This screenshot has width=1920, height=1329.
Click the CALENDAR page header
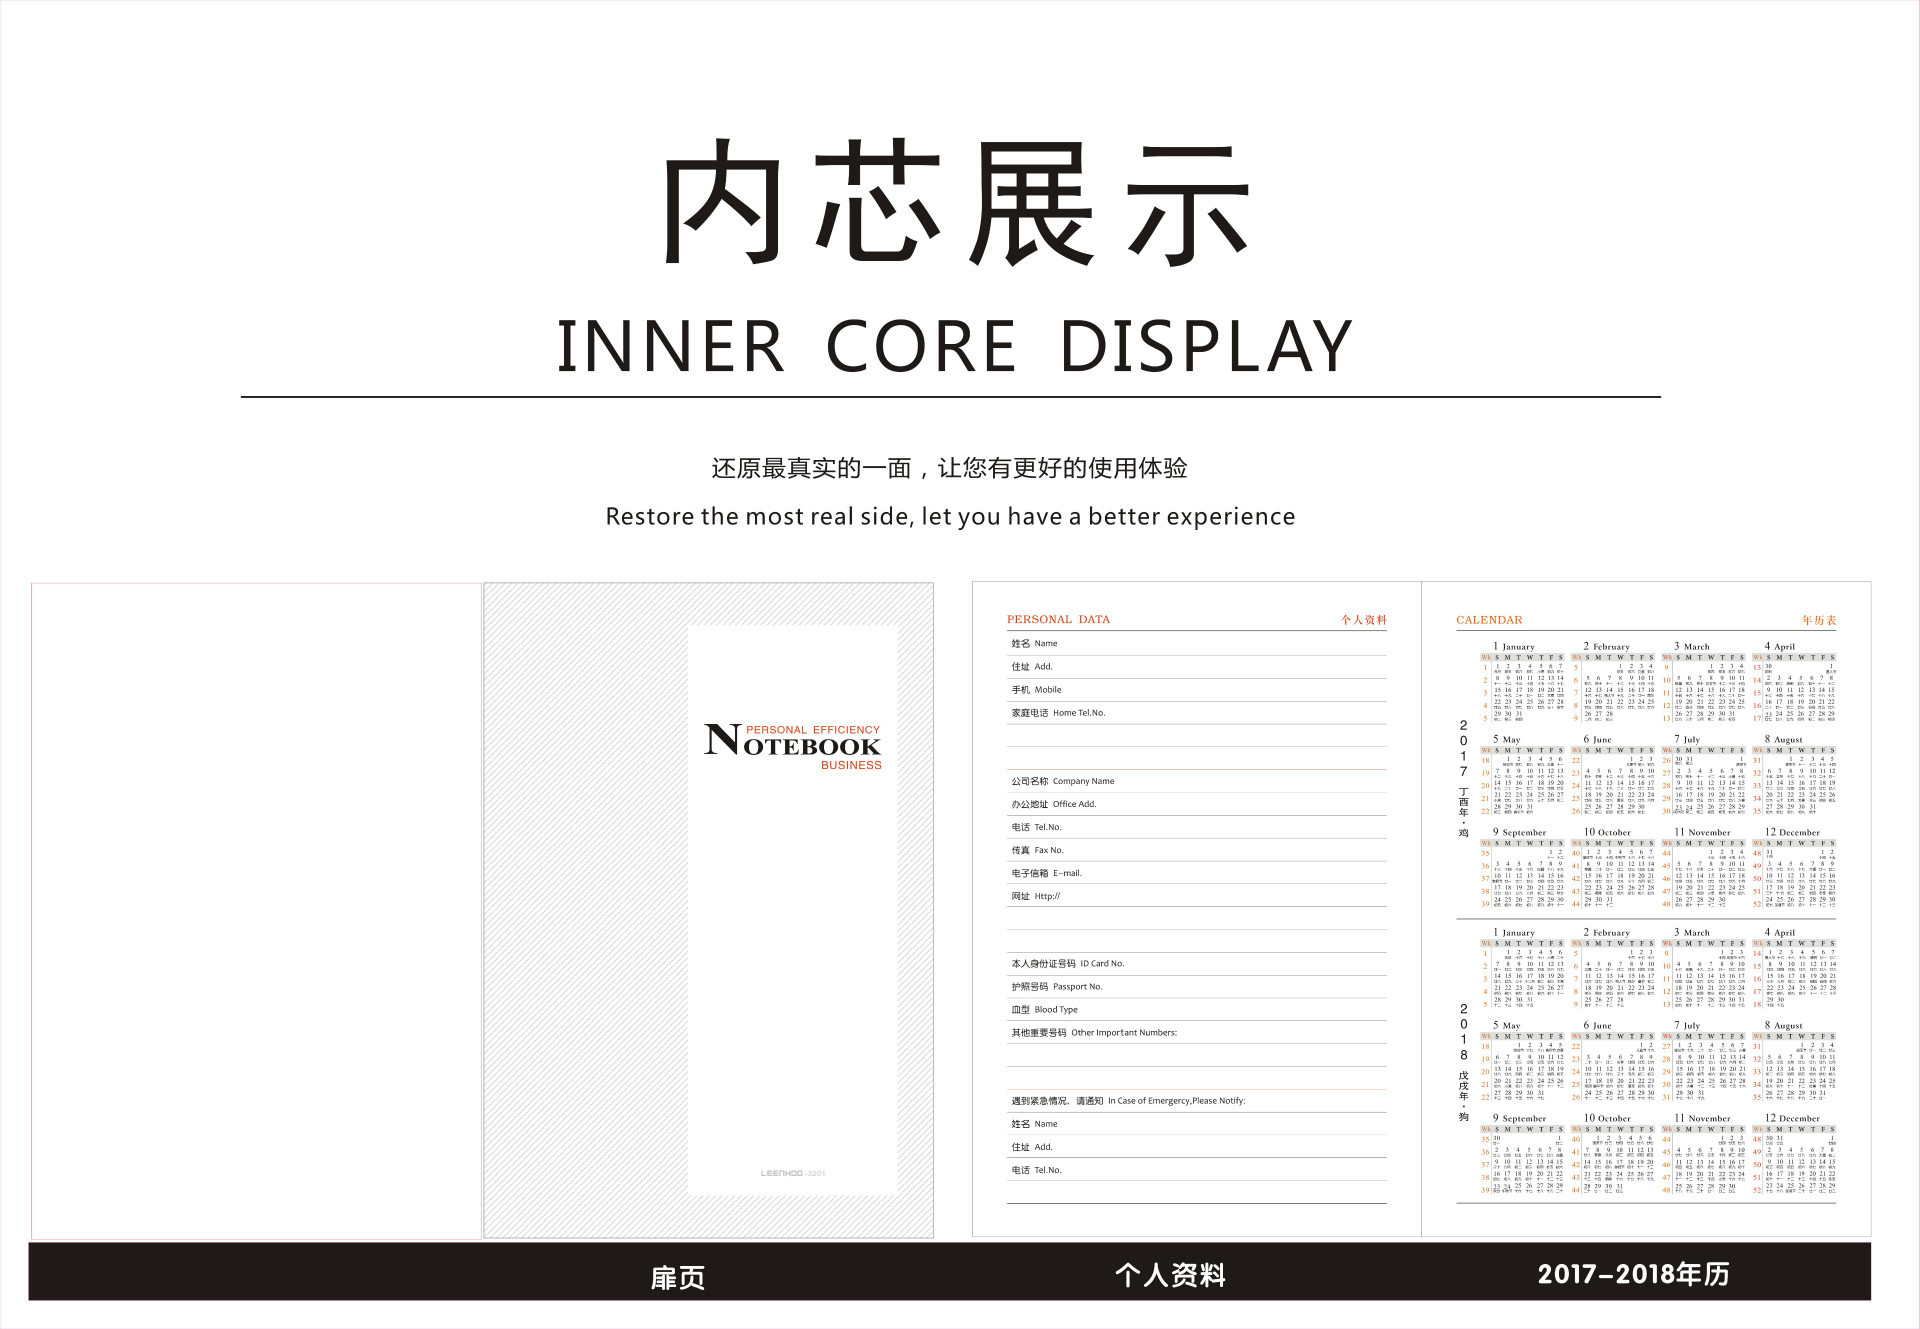(x=1489, y=620)
